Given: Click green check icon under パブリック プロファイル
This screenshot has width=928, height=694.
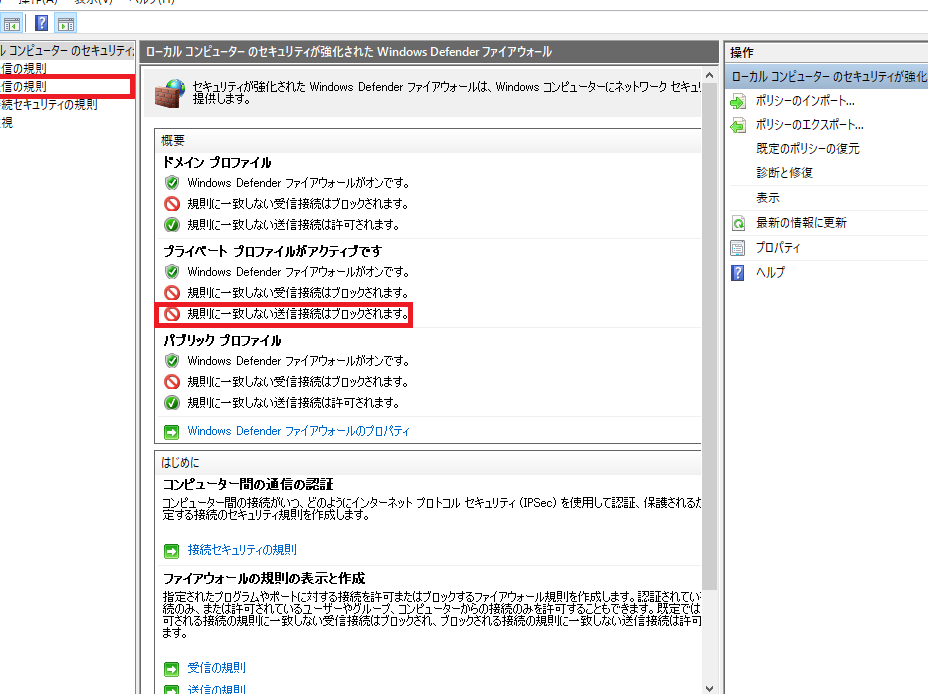Looking at the screenshot, I should (172, 403).
